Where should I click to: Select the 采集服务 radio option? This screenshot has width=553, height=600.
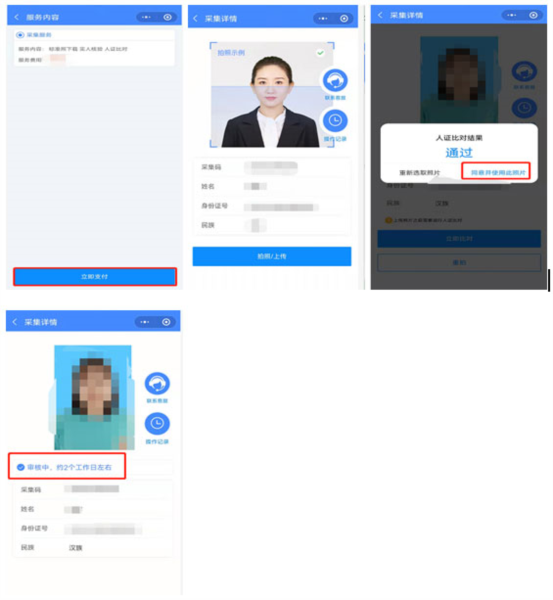[20, 35]
